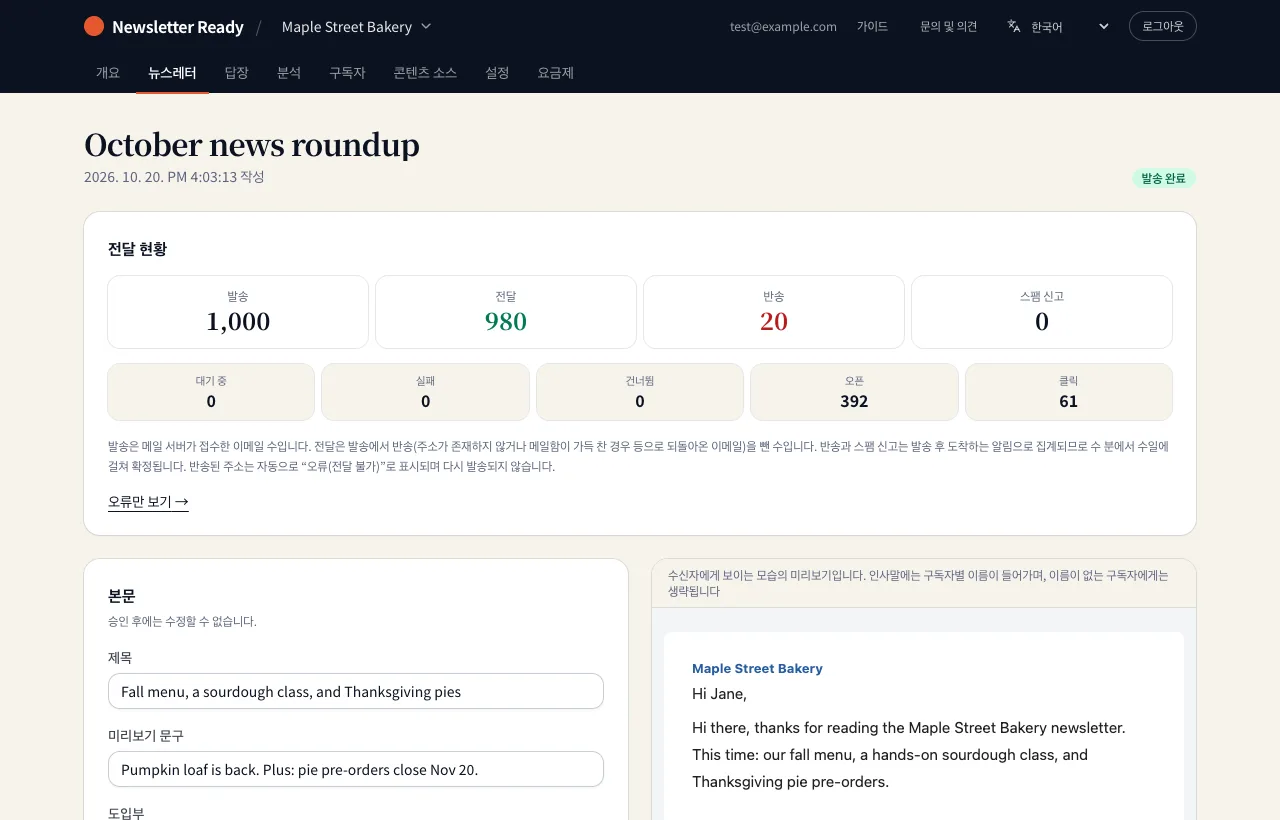Click the test@example.com account email

(x=783, y=27)
